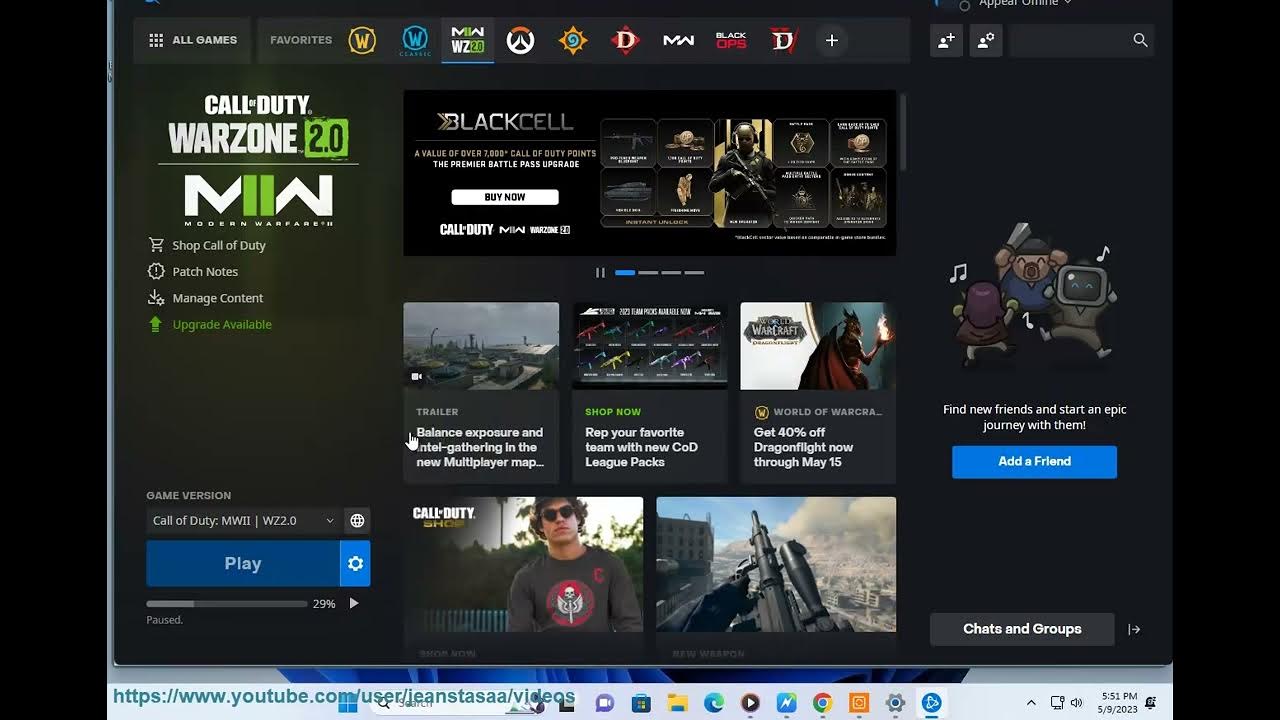The width and height of the screenshot is (1280, 720).
Task: Open the taskbar clock and date
Action: [x=1119, y=703]
